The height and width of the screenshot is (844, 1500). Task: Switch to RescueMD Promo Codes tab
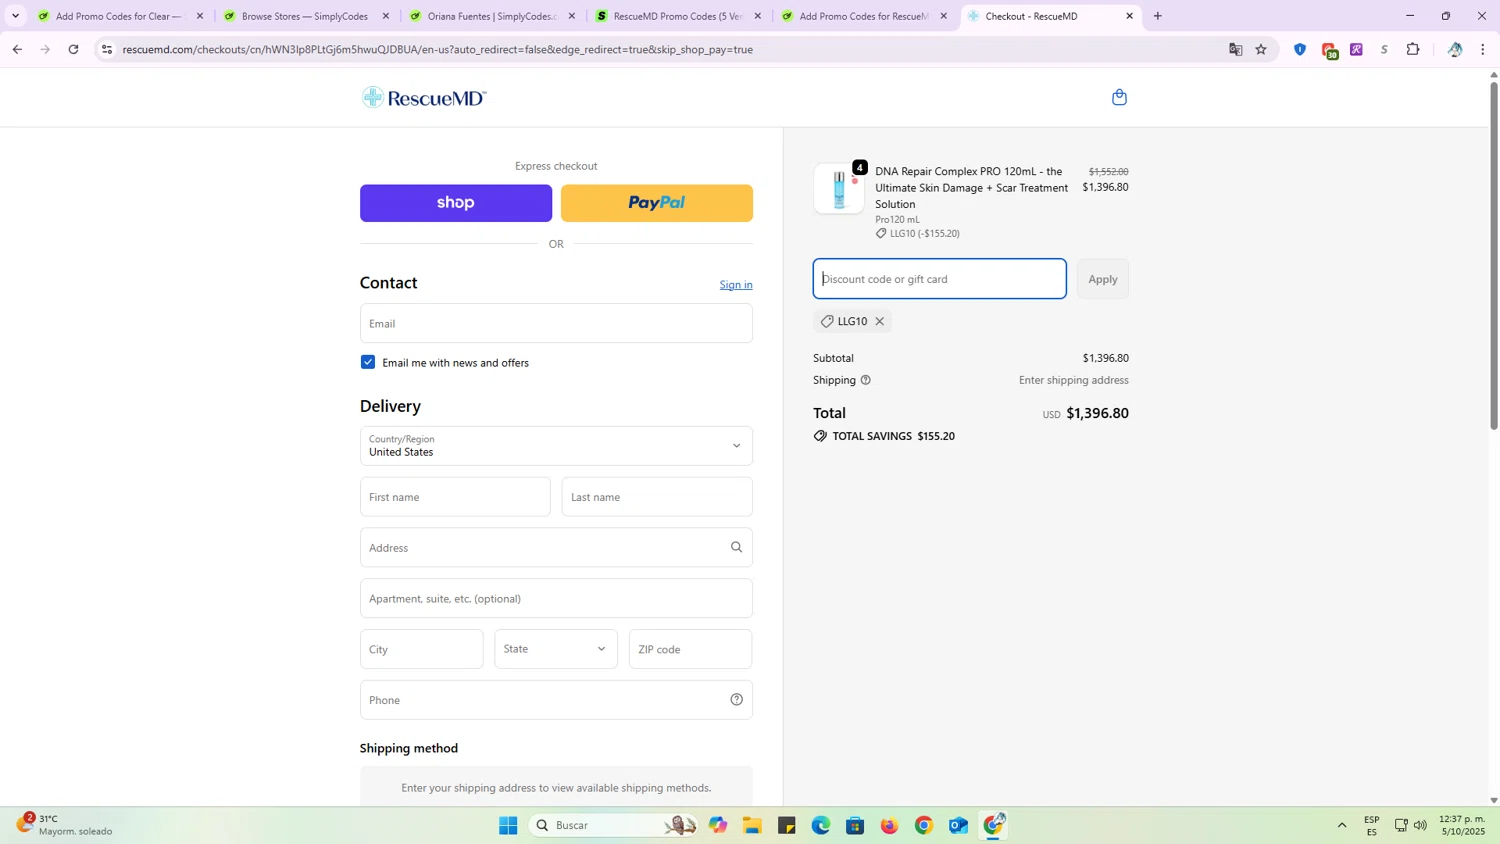pyautogui.click(x=679, y=16)
